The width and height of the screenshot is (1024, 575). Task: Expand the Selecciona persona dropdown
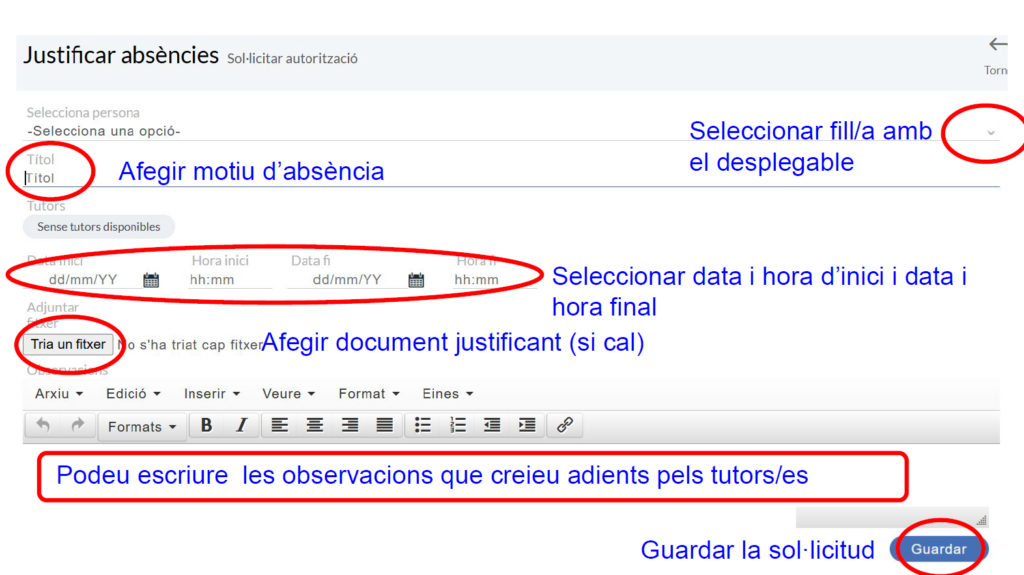click(990, 132)
